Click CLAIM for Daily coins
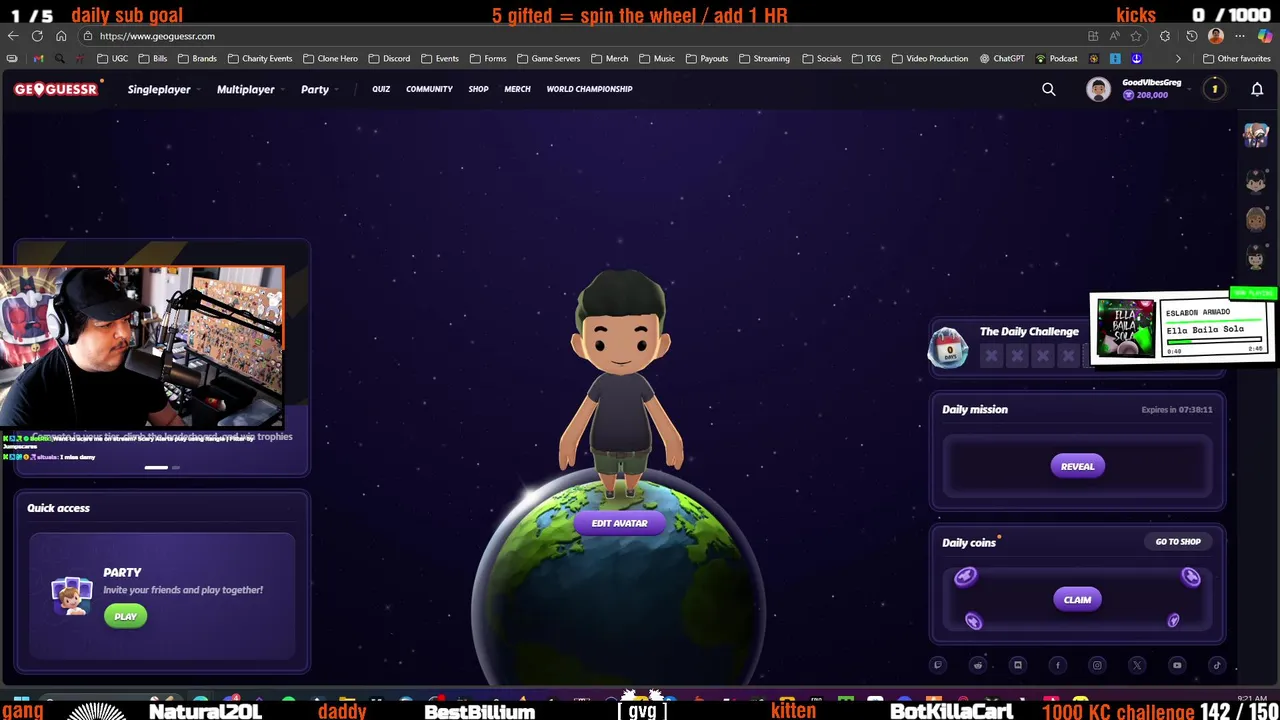This screenshot has height=720, width=1280. coord(1077,600)
